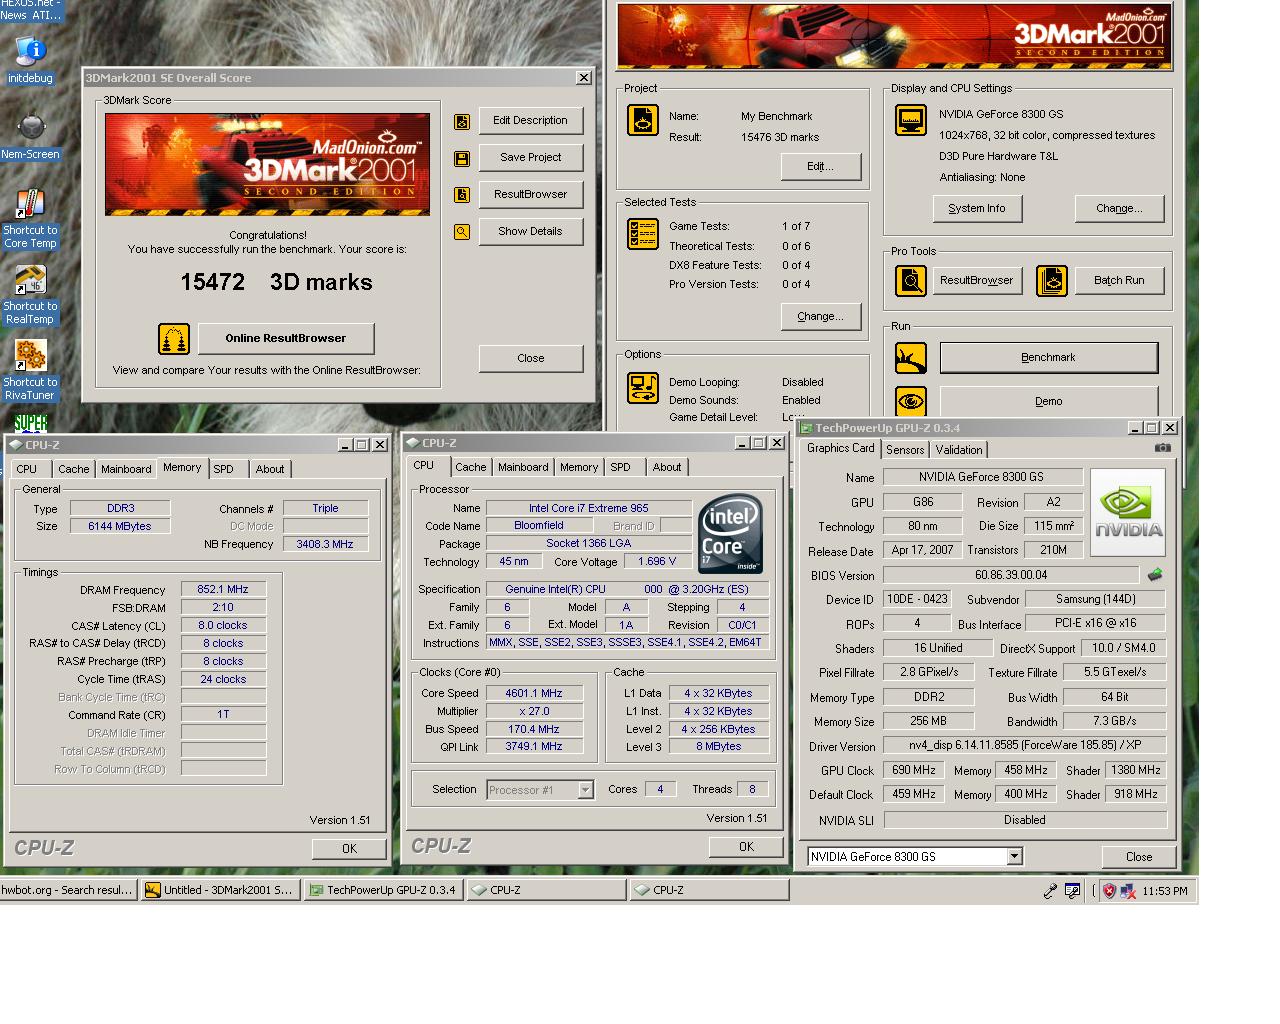
Task: Click the icon left of Benchmark button
Action: 911,357
